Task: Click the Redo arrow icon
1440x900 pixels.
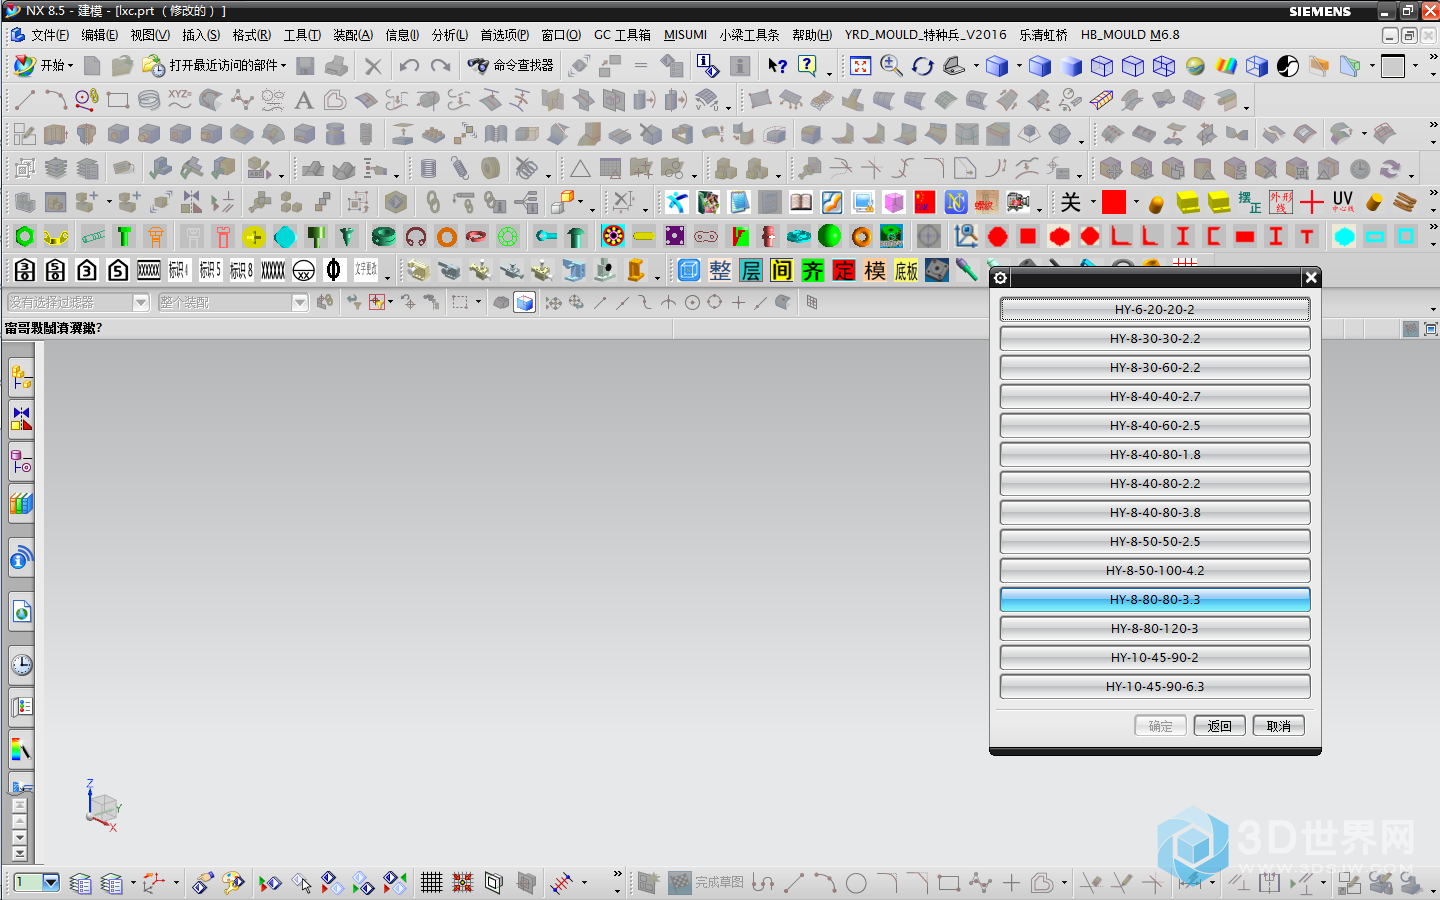Action: [x=440, y=66]
